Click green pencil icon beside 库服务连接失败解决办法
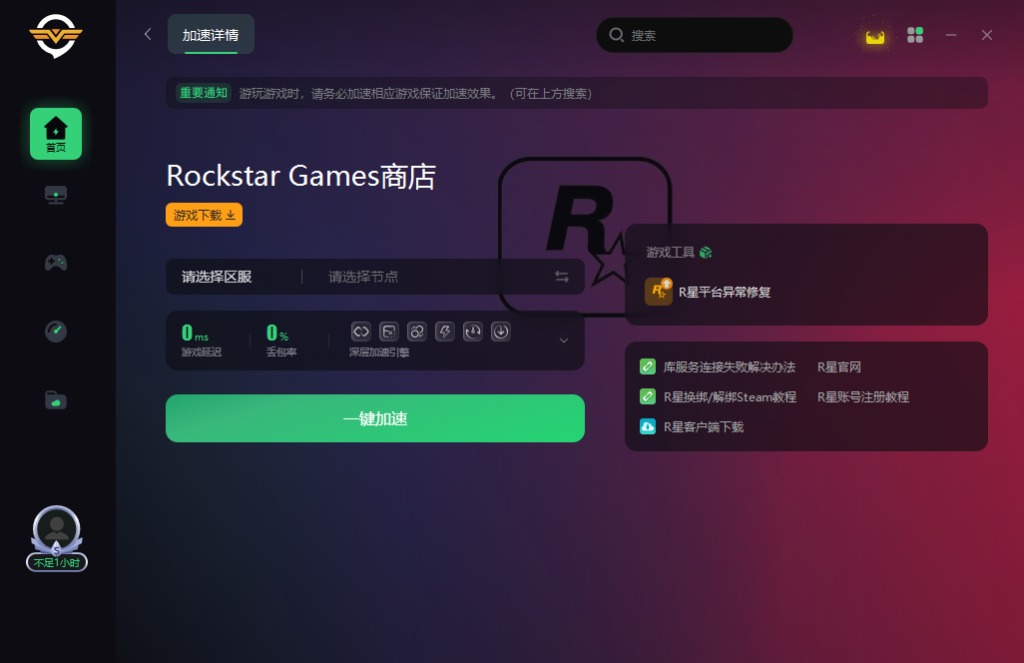 tap(647, 366)
